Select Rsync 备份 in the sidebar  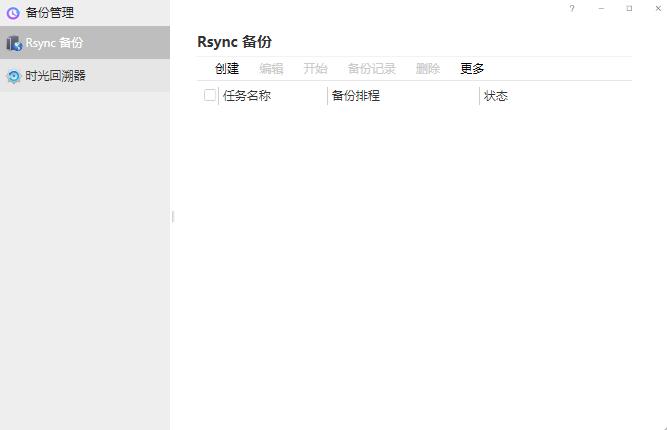(85, 43)
